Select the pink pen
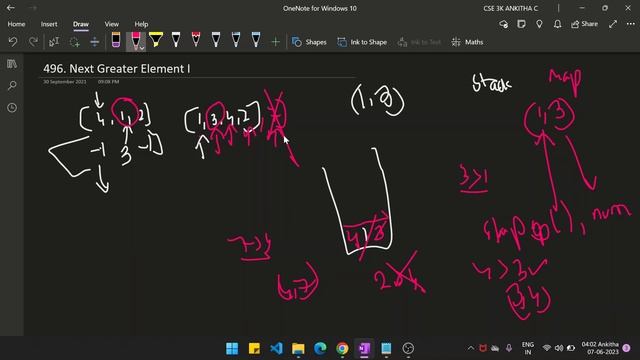This screenshot has height=360, width=640. point(135,40)
